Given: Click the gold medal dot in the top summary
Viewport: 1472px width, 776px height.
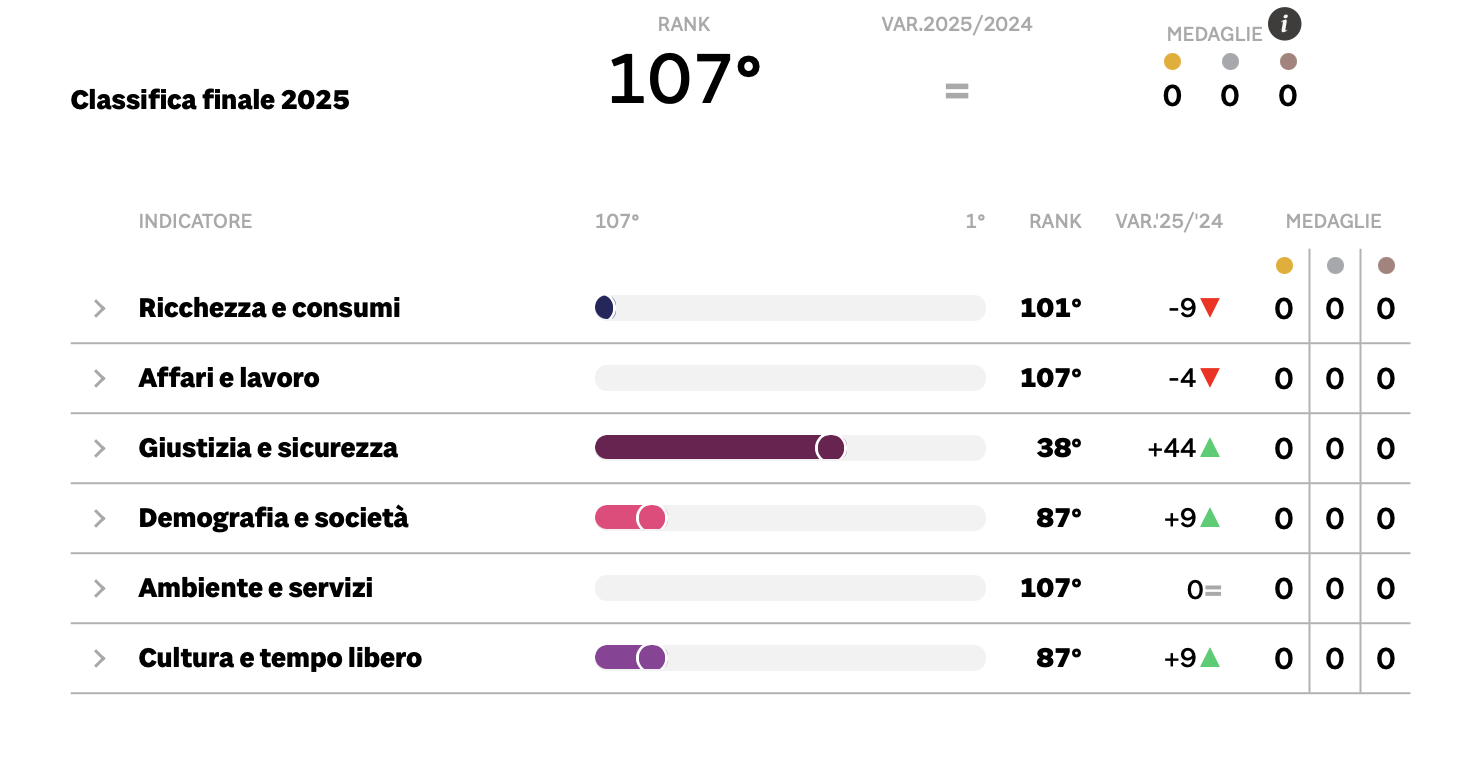Looking at the screenshot, I should point(1172,62).
